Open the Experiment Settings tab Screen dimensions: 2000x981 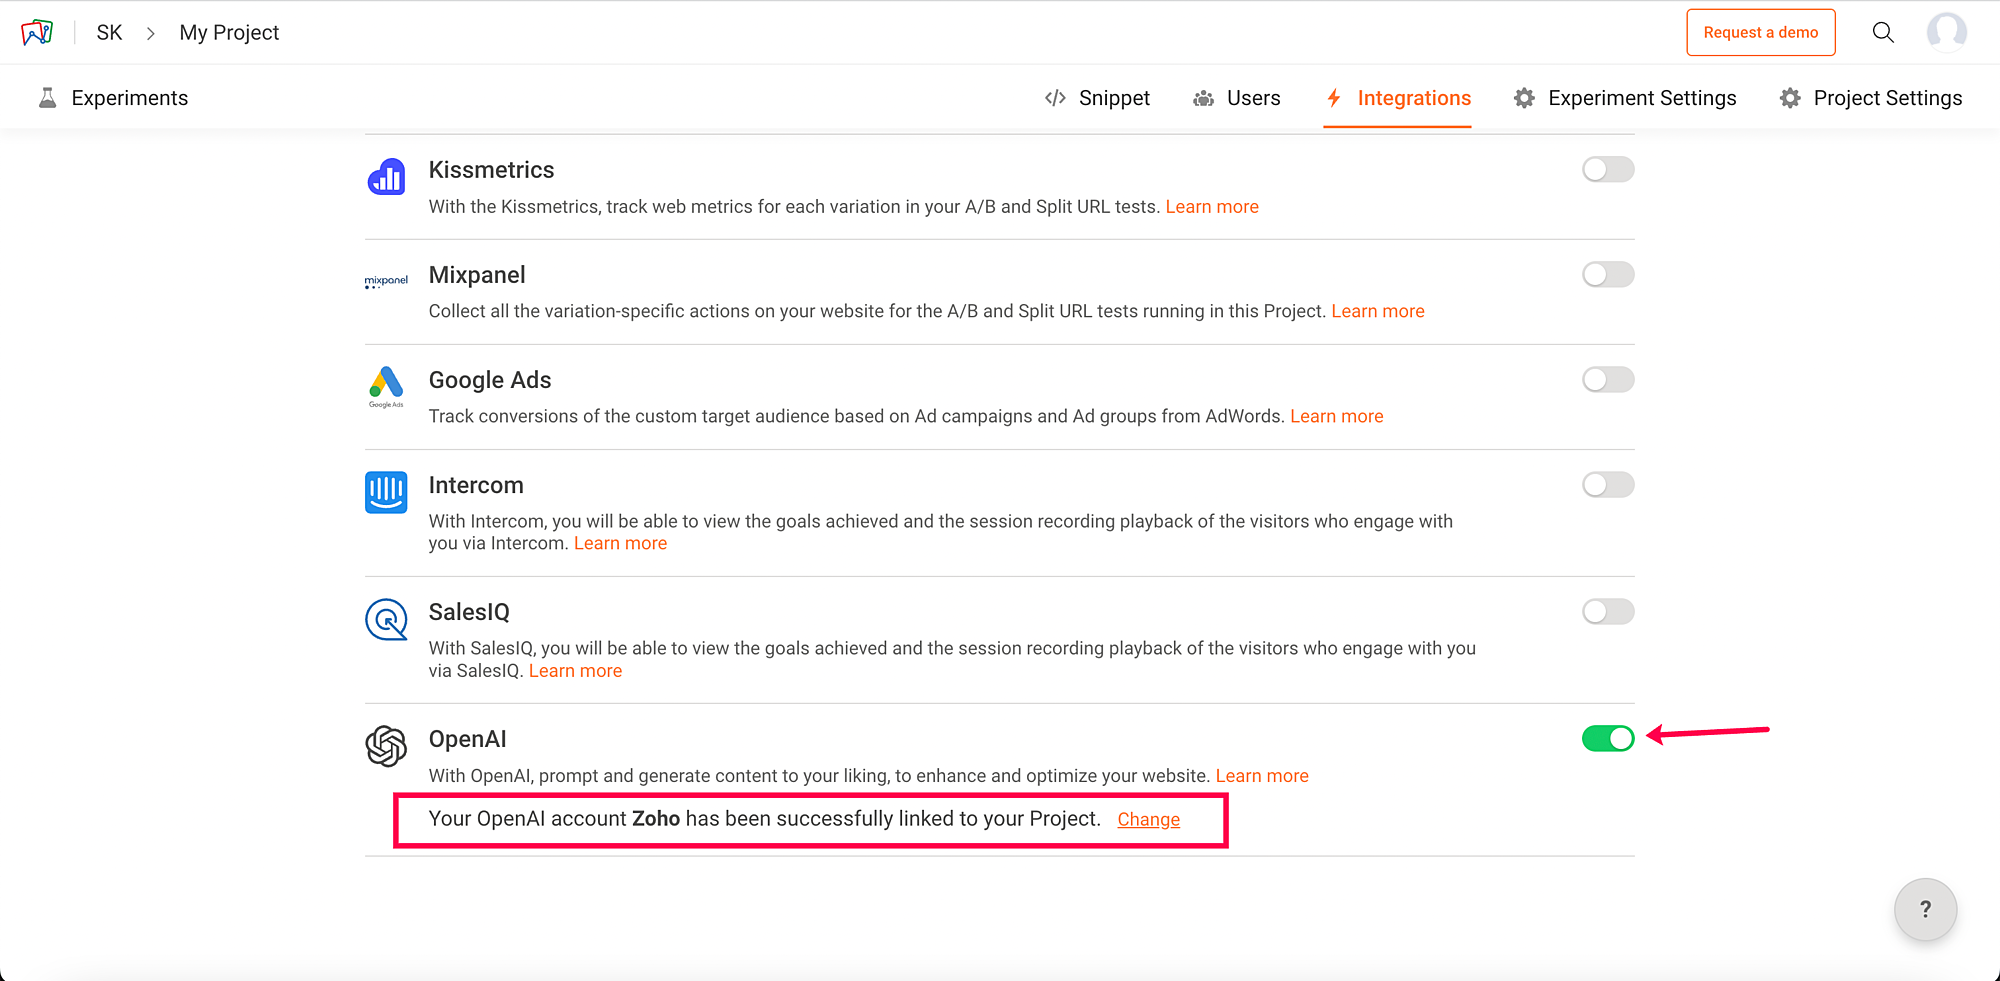(x=1625, y=98)
